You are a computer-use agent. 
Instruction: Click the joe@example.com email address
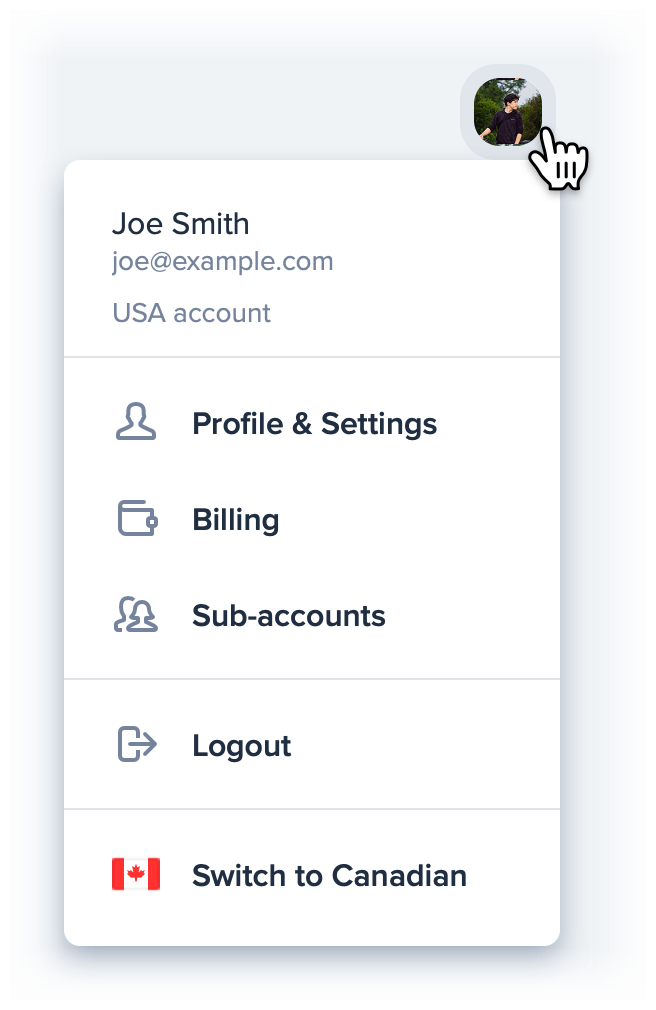(x=222, y=262)
